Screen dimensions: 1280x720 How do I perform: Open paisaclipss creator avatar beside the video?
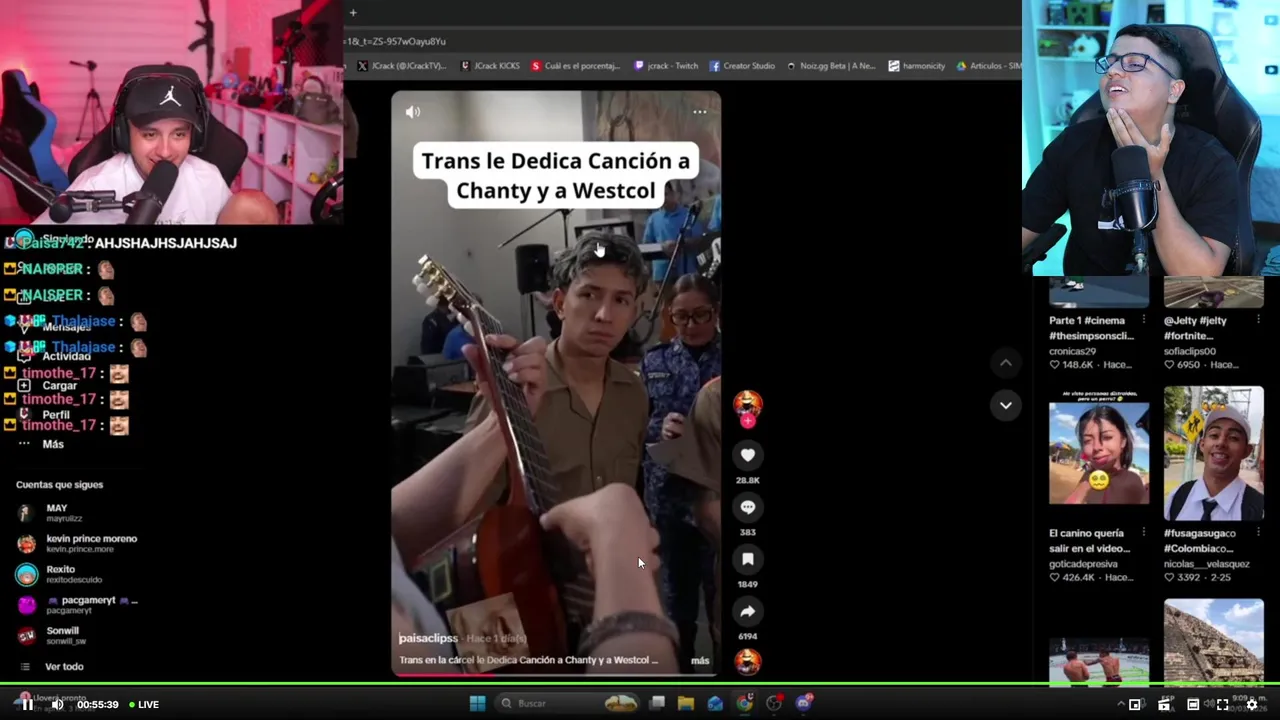748,402
